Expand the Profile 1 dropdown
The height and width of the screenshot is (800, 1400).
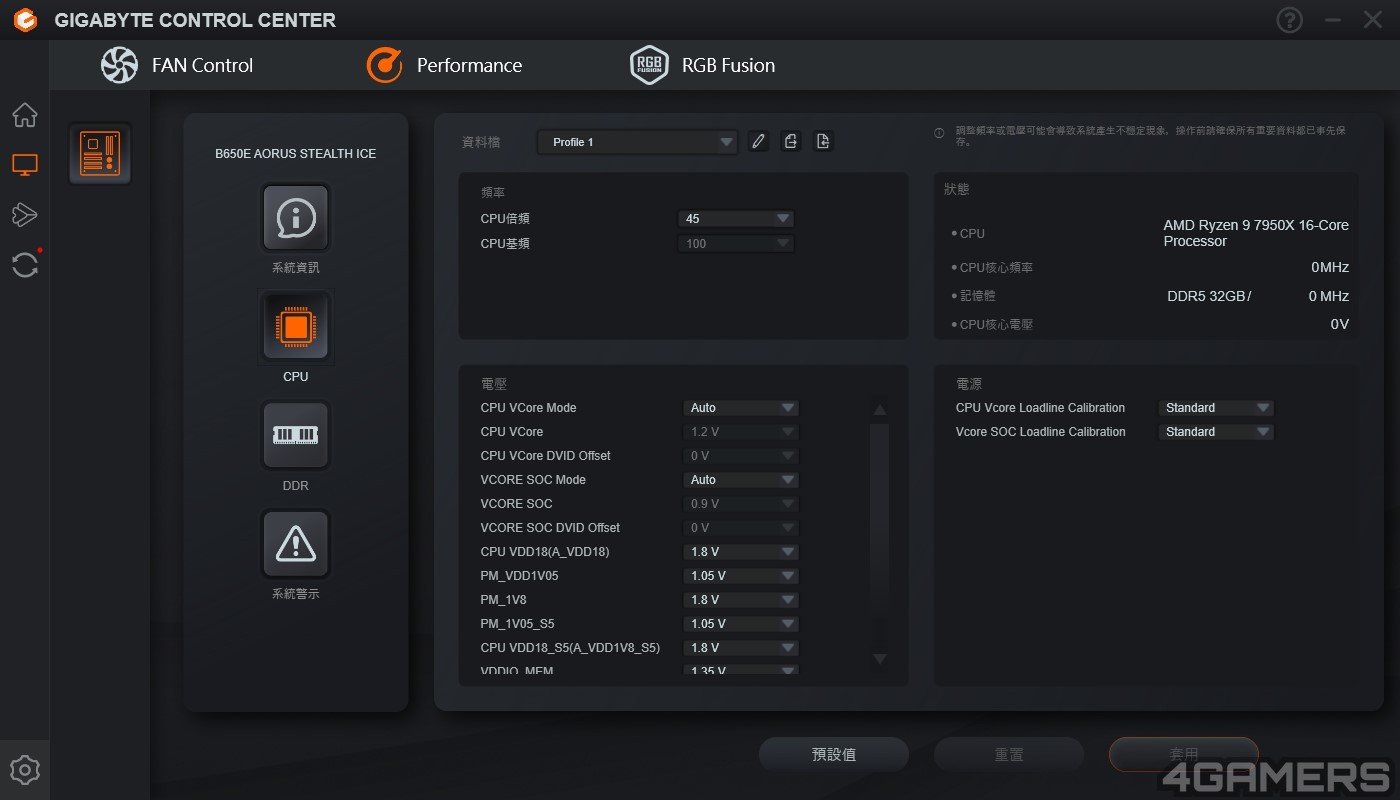coord(638,142)
